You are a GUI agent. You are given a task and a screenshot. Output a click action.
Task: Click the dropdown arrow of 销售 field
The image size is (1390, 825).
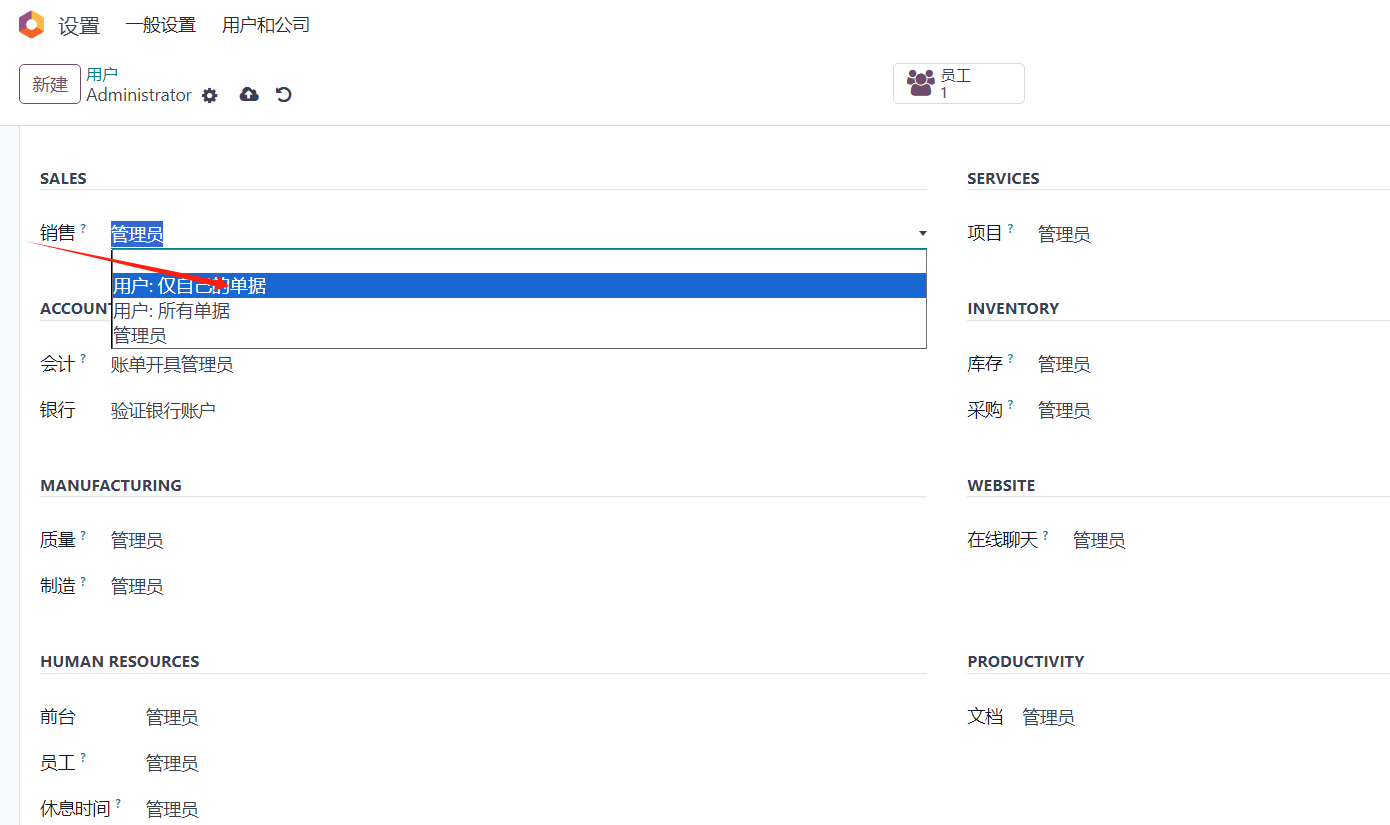point(922,234)
